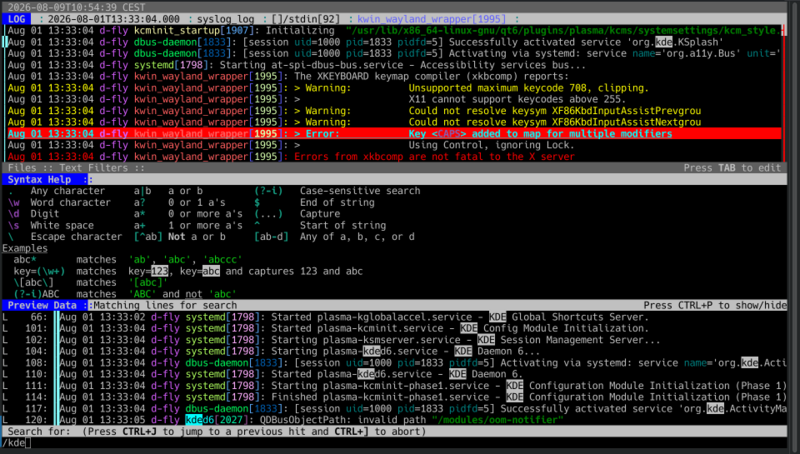Viewport: 800px width, 454px height.
Task: Click the LOG view label
Action: pyautogui.click(x=16, y=19)
